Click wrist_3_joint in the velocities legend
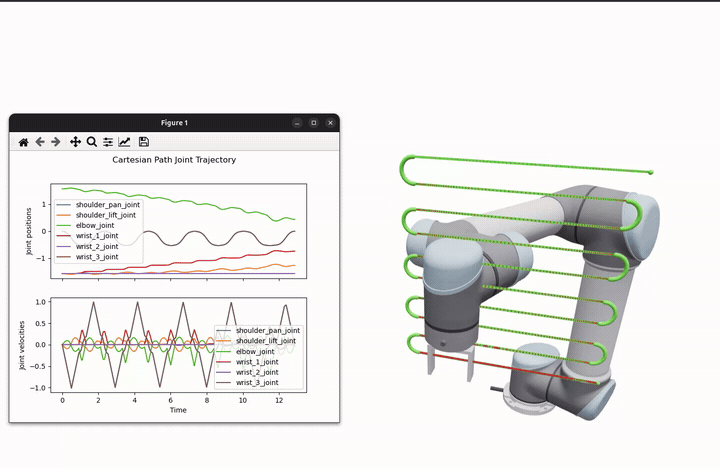720x468 pixels. click(x=257, y=383)
